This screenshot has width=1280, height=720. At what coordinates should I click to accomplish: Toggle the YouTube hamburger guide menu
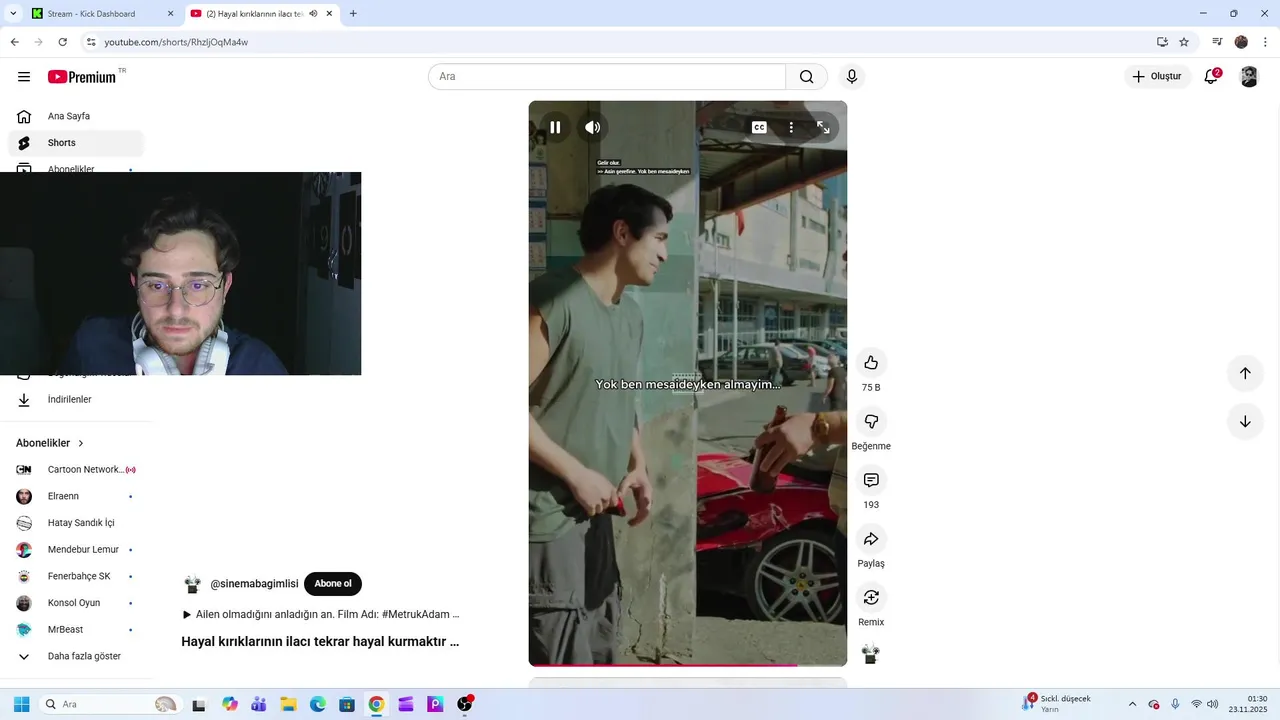(x=24, y=77)
